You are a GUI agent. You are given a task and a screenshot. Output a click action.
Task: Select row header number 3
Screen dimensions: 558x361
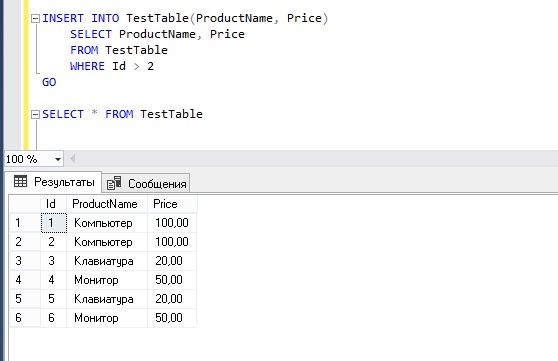tap(25, 261)
